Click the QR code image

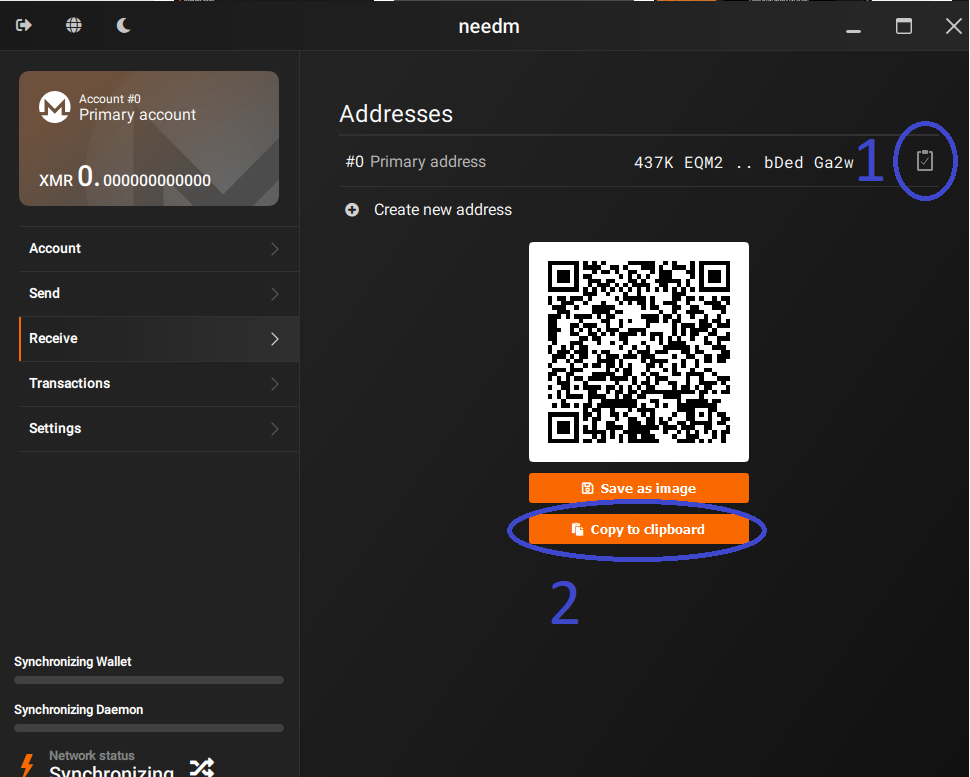[638, 351]
